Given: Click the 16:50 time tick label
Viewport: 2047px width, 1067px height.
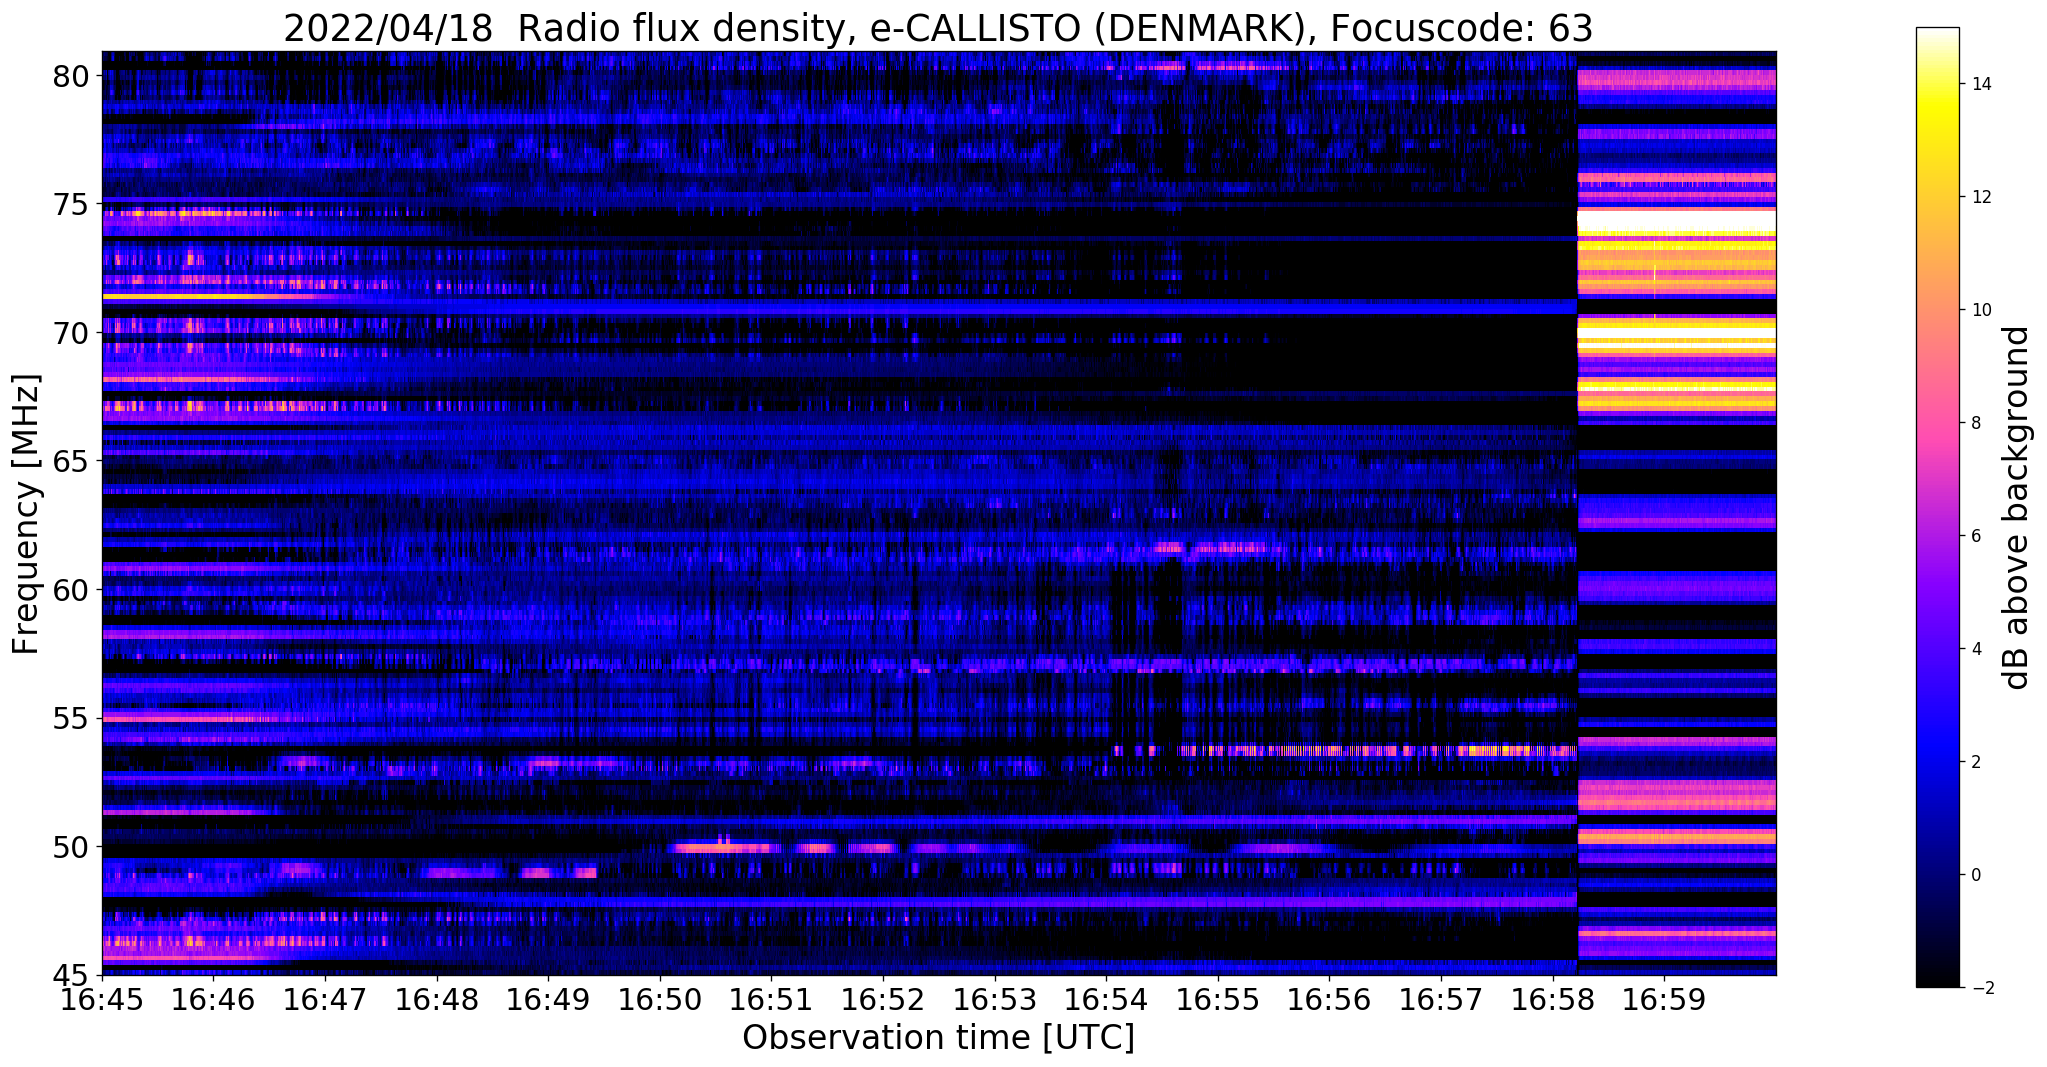Looking at the screenshot, I should 659,999.
